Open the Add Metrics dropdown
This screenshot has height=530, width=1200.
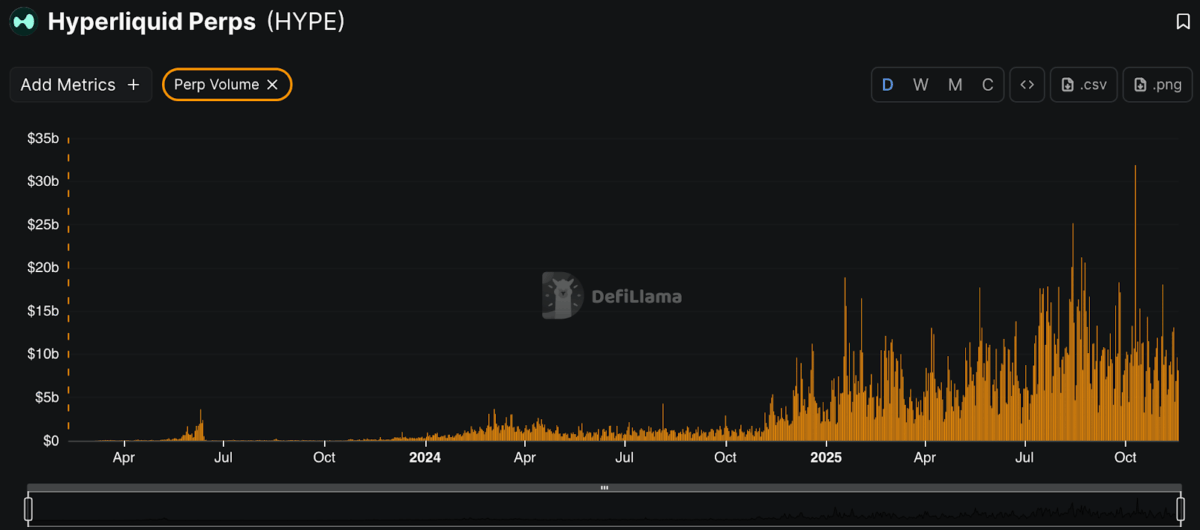(x=80, y=85)
